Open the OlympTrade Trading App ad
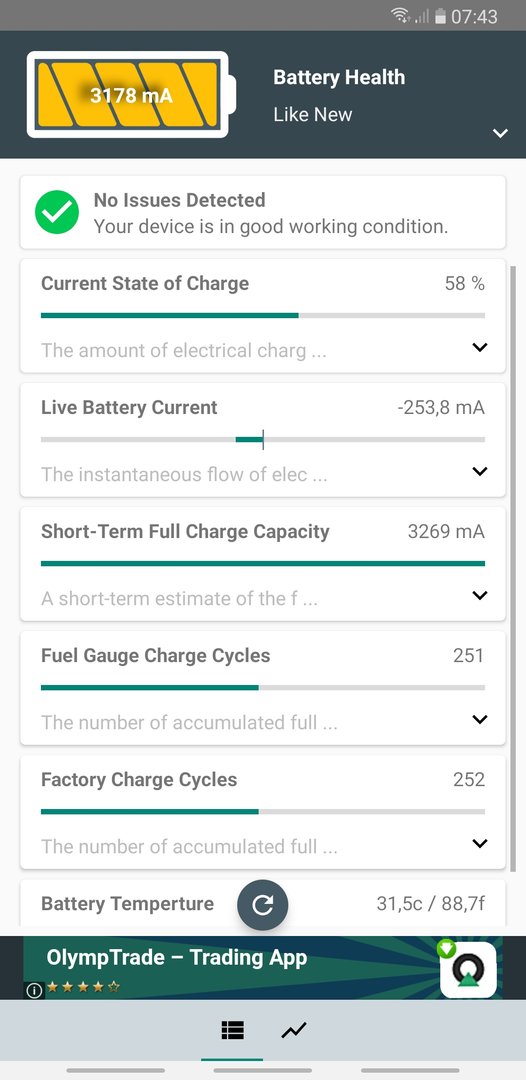This screenshot has width=526, height=1080. 263,968
